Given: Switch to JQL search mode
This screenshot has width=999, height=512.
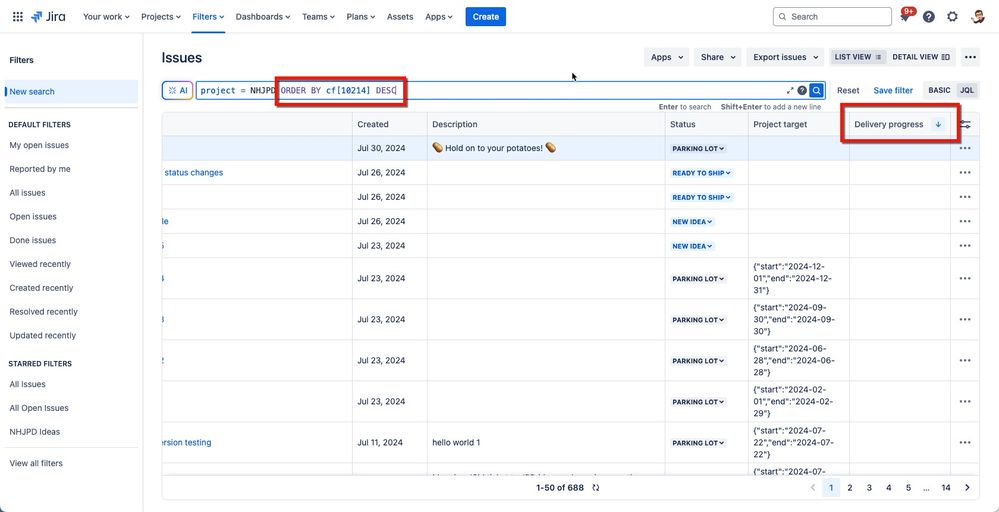Looking at the screenshot, I should pyautogui.click(x=967, y=90).
